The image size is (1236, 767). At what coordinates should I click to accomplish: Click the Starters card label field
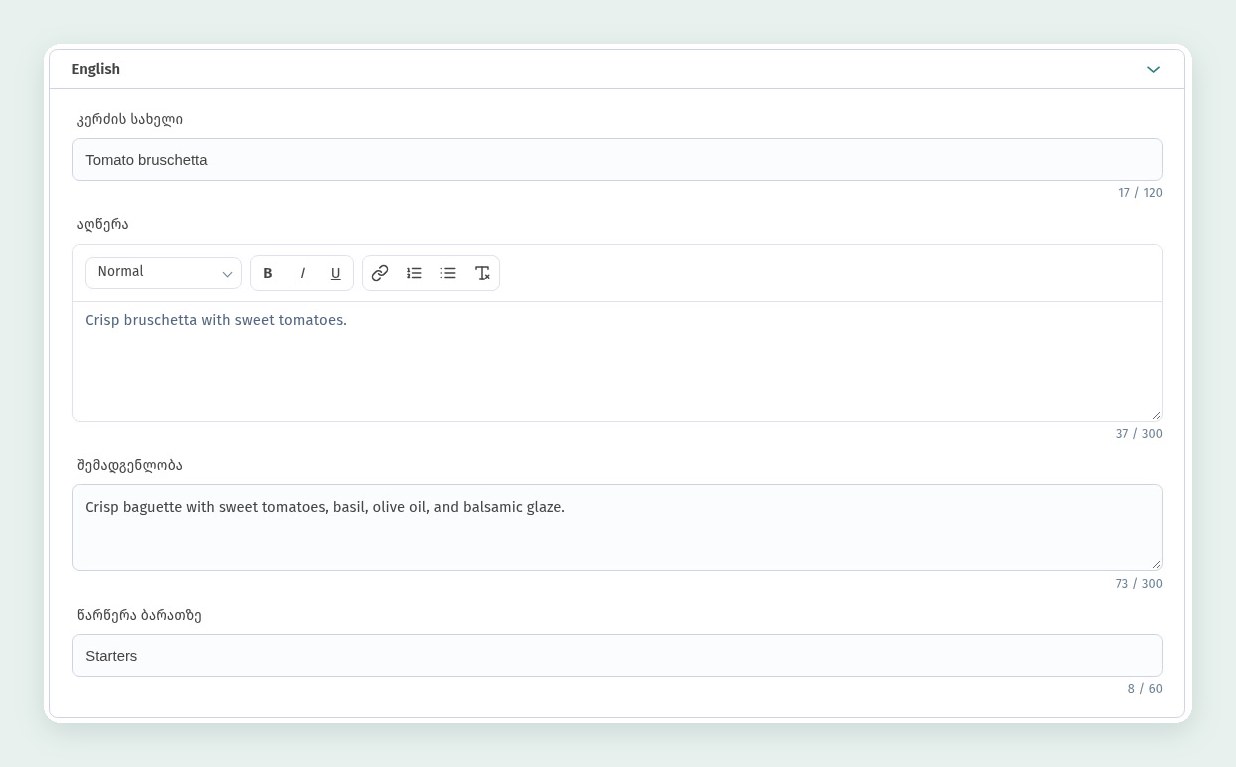click(x=617, y=656)
